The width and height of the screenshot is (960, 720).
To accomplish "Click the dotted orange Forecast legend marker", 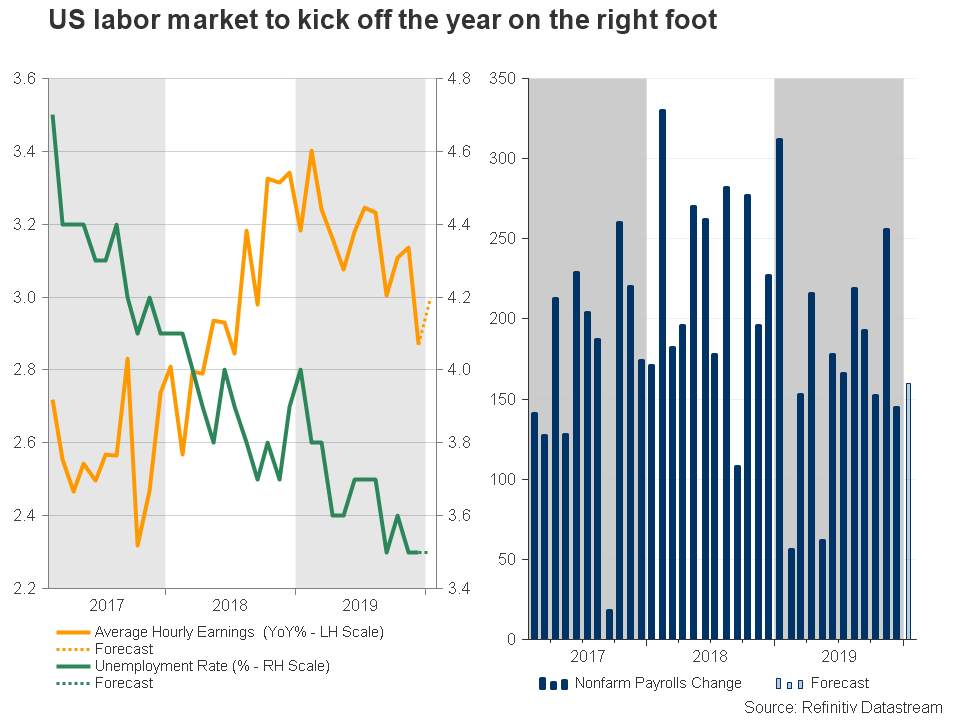I will click(x=72, y=649).
